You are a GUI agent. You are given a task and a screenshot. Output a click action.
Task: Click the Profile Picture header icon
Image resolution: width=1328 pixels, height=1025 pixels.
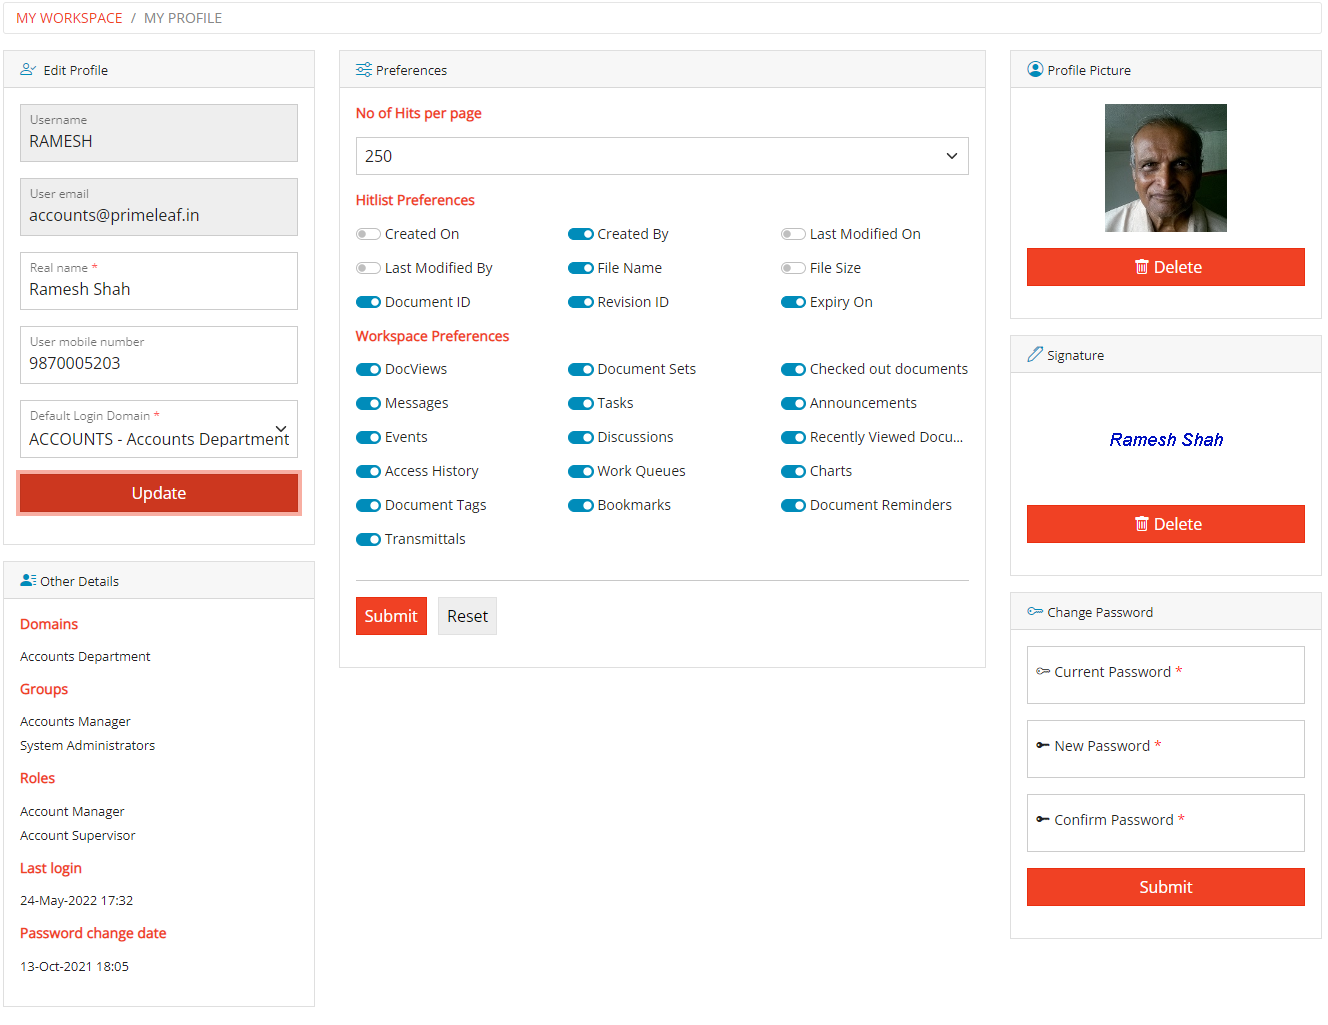(1035, 70)
